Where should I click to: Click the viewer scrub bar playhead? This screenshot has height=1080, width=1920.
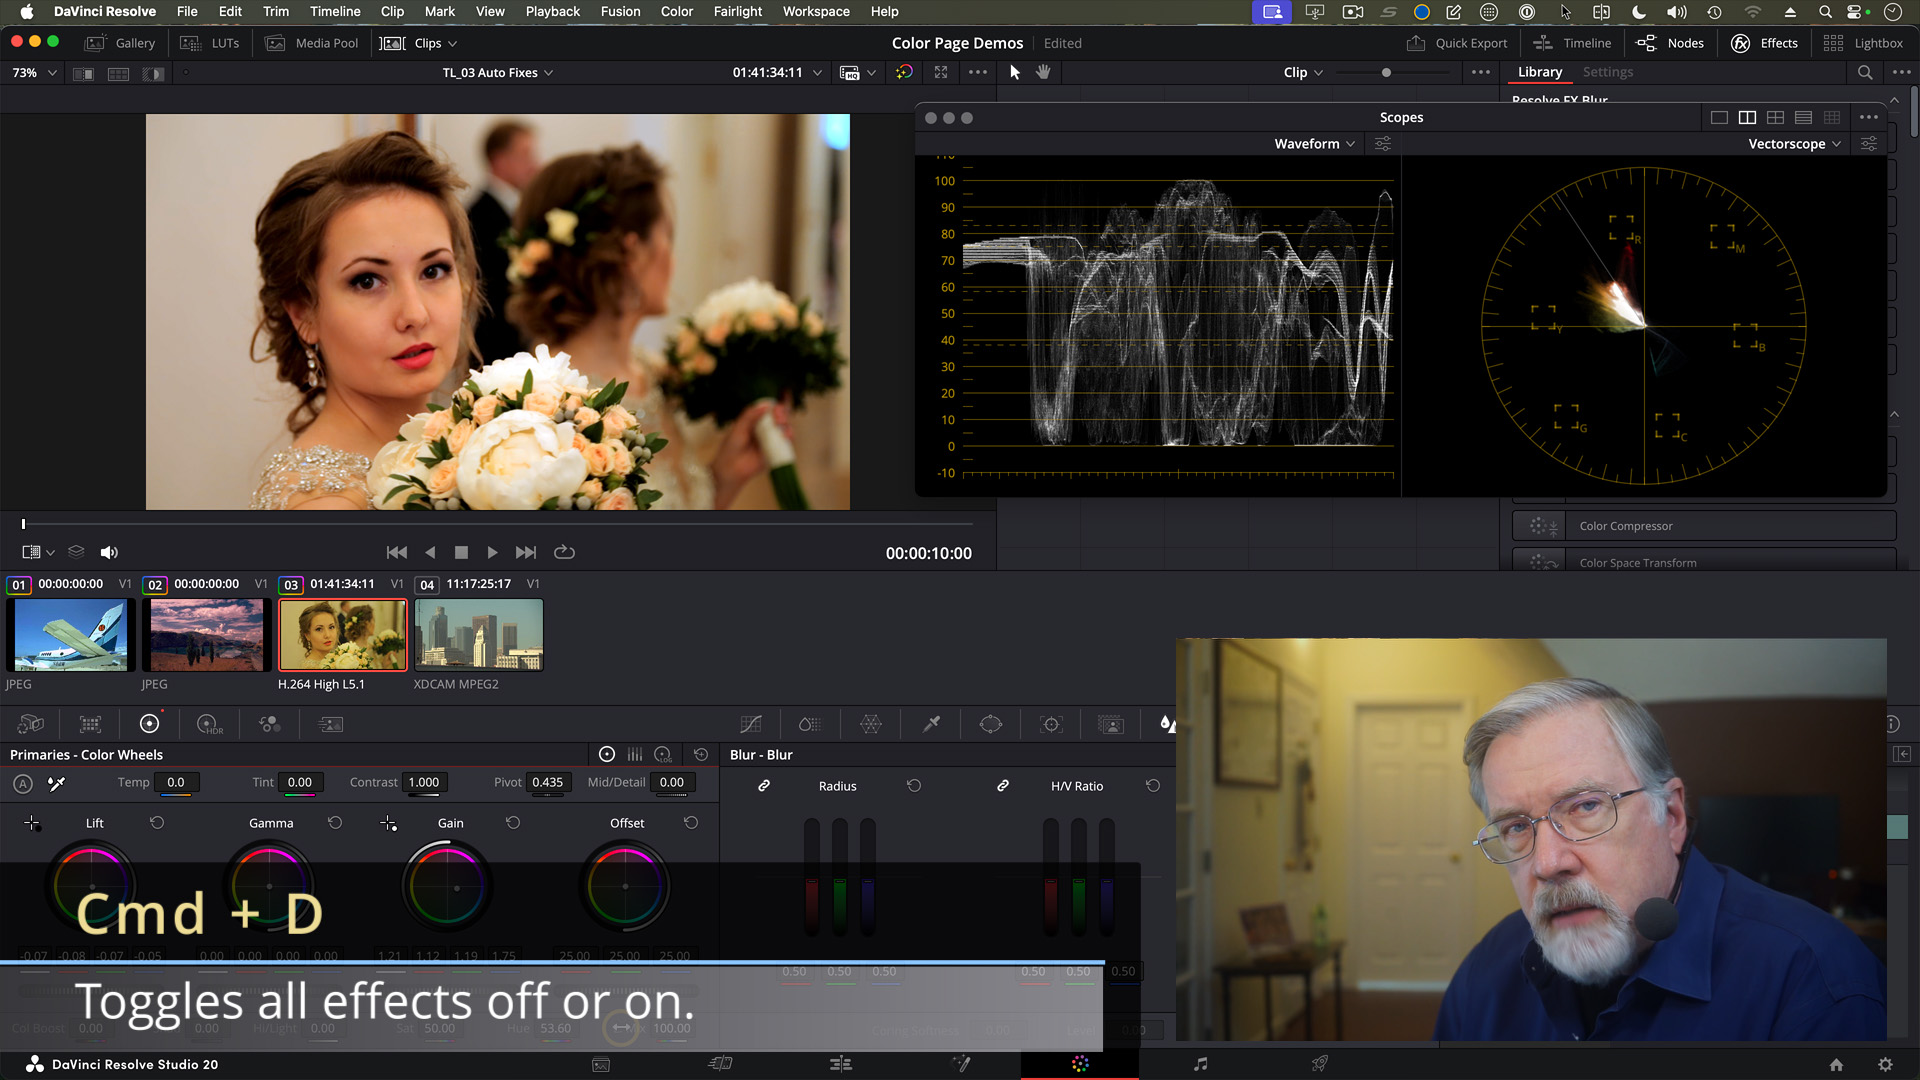coord(23,524)
